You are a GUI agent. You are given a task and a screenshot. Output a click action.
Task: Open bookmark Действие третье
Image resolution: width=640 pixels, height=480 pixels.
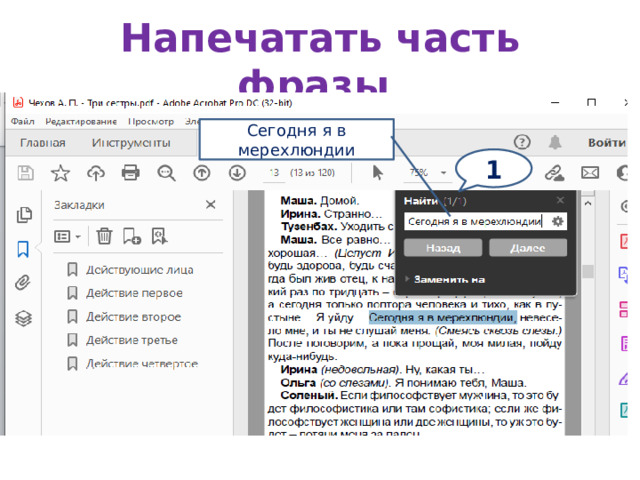[132, 340]
